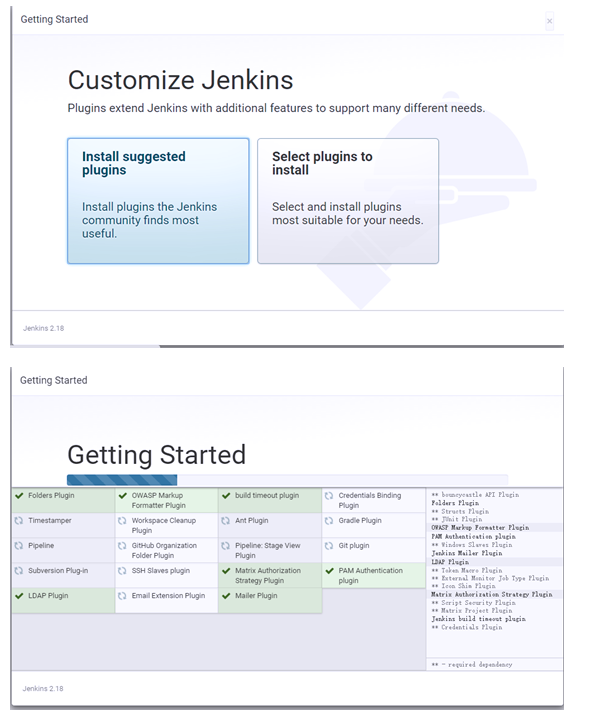Click Pipeline: Stage View spinner icon
The width and height of the screenshot is (610, 715).
(226, 546)
